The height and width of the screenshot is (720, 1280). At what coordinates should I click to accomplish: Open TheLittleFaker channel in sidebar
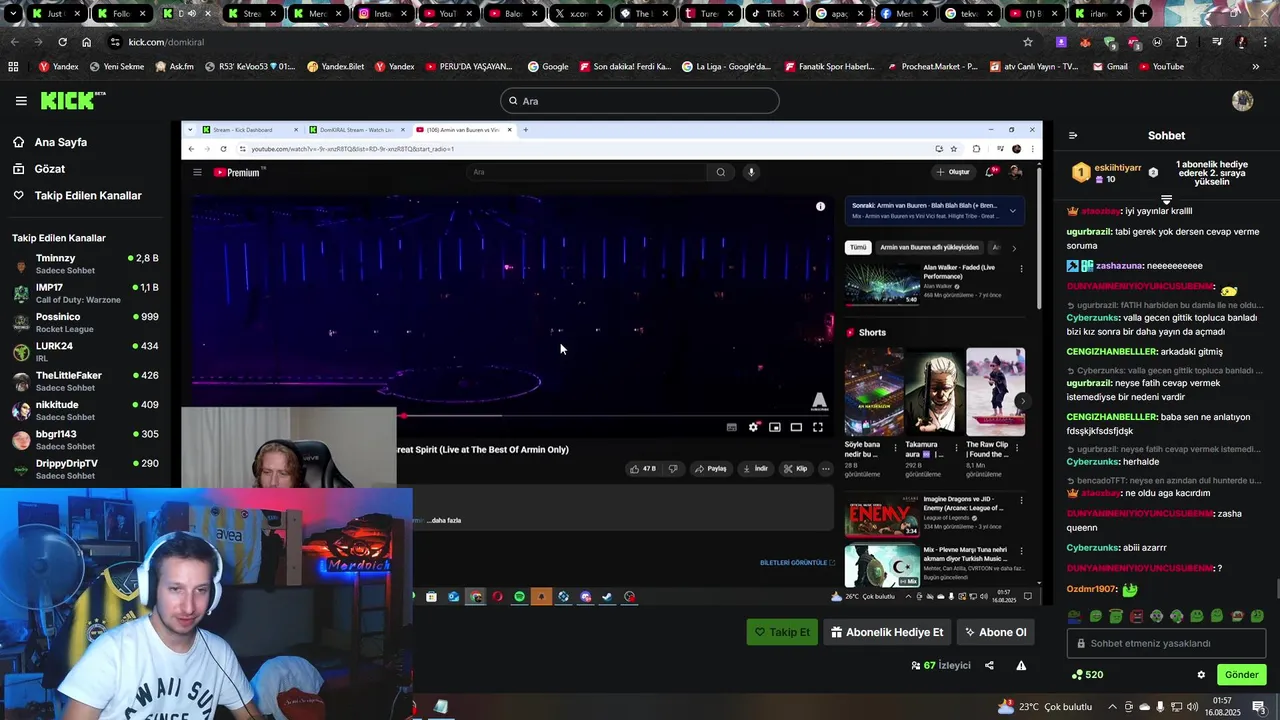click(x=85, y=381)
